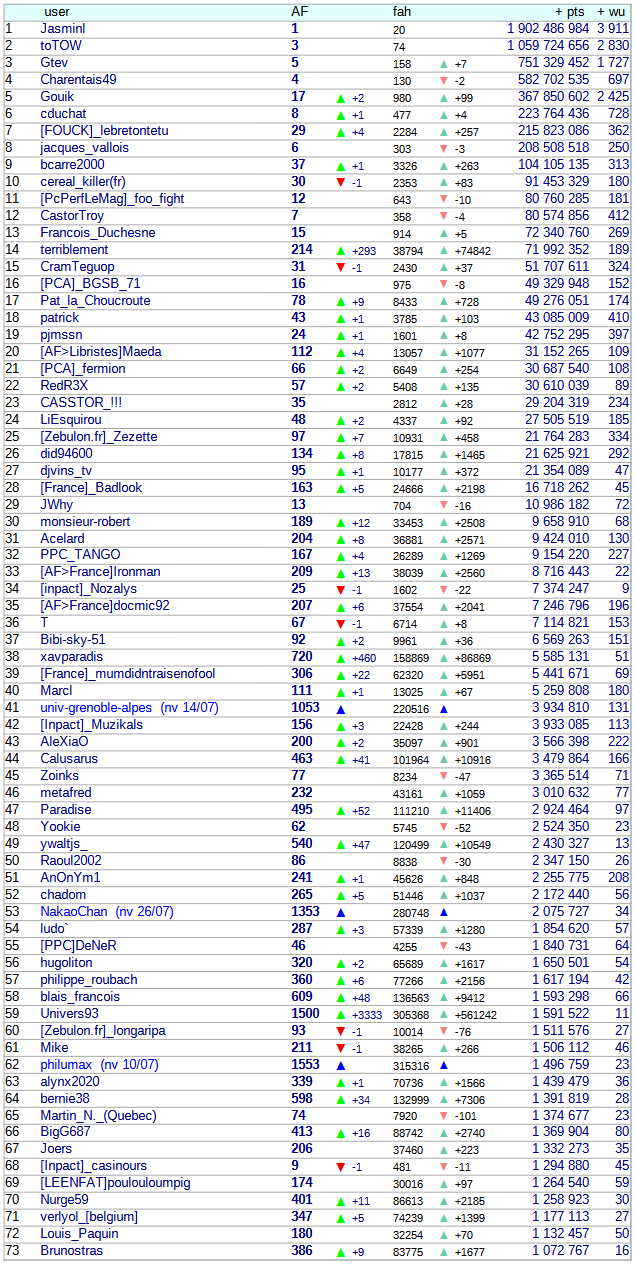Image resolution: width=635 pixels, height=1264 pixels.
Task: Open the [FOUCK]_lebretontetu user link
Action: (x=104, y=131)
